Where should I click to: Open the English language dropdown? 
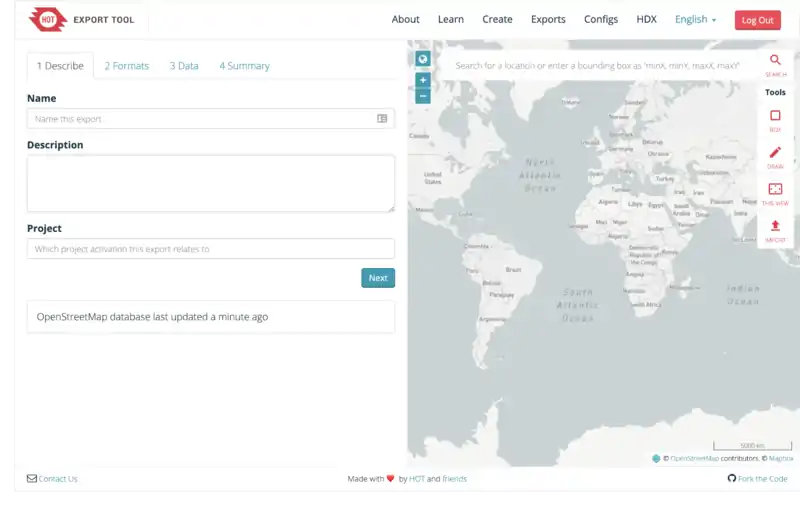pyautogui.click(x=695, y=19)
